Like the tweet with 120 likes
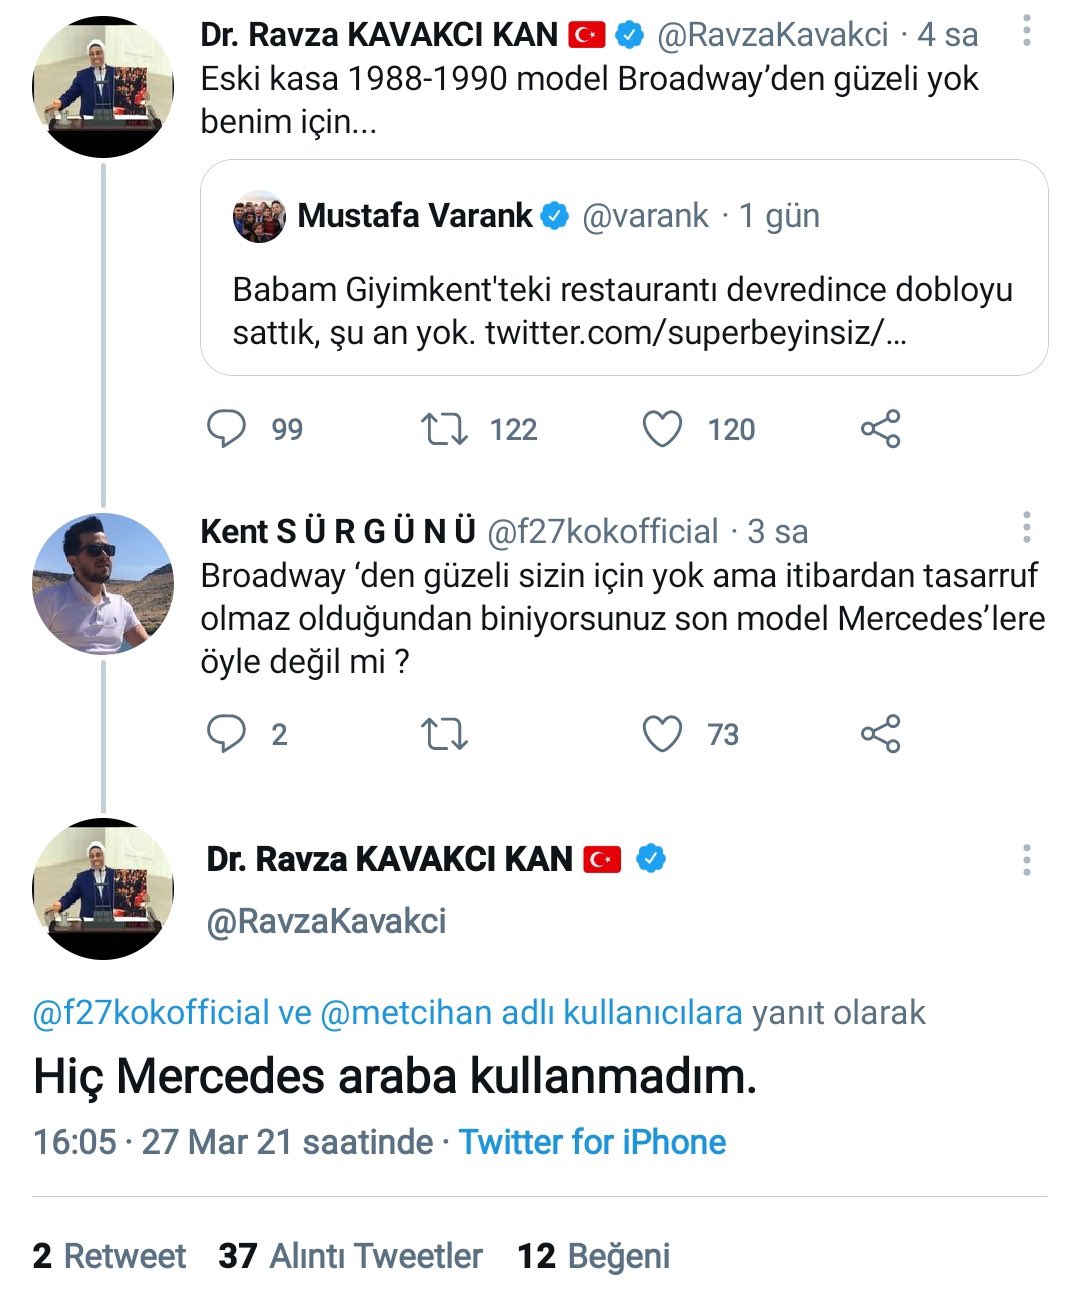Screen dimensions: 1080x1311 click(x=662, y=429)
